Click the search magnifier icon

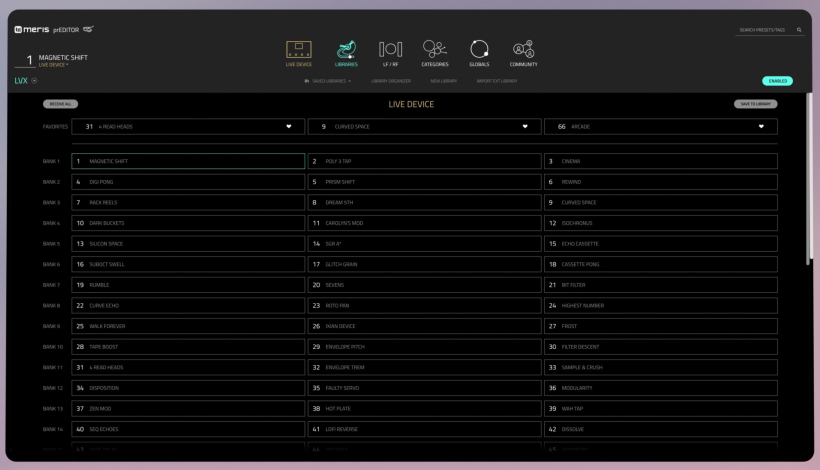[x=799, y=30]
